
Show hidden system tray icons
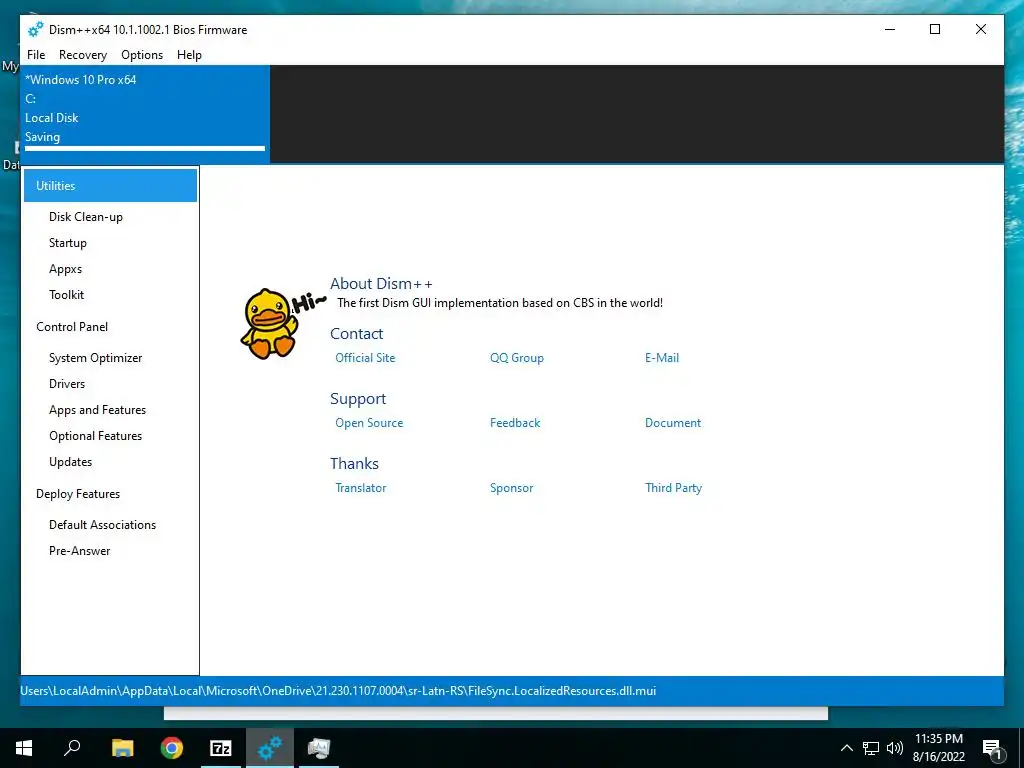pyautogui.click(x=846, y=748)
